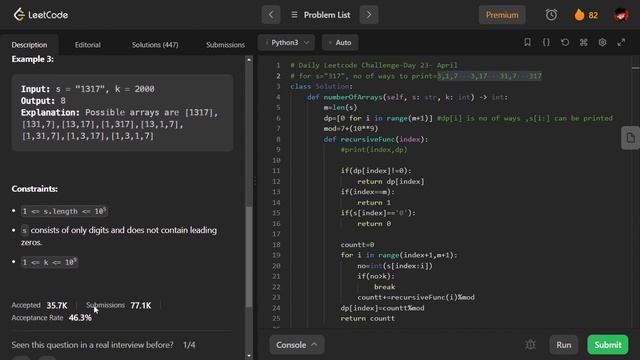Image resolution: width=640 pixels, height=360 pixels.
Task: Click line number 18 in gutter
Action: point(276,244)
